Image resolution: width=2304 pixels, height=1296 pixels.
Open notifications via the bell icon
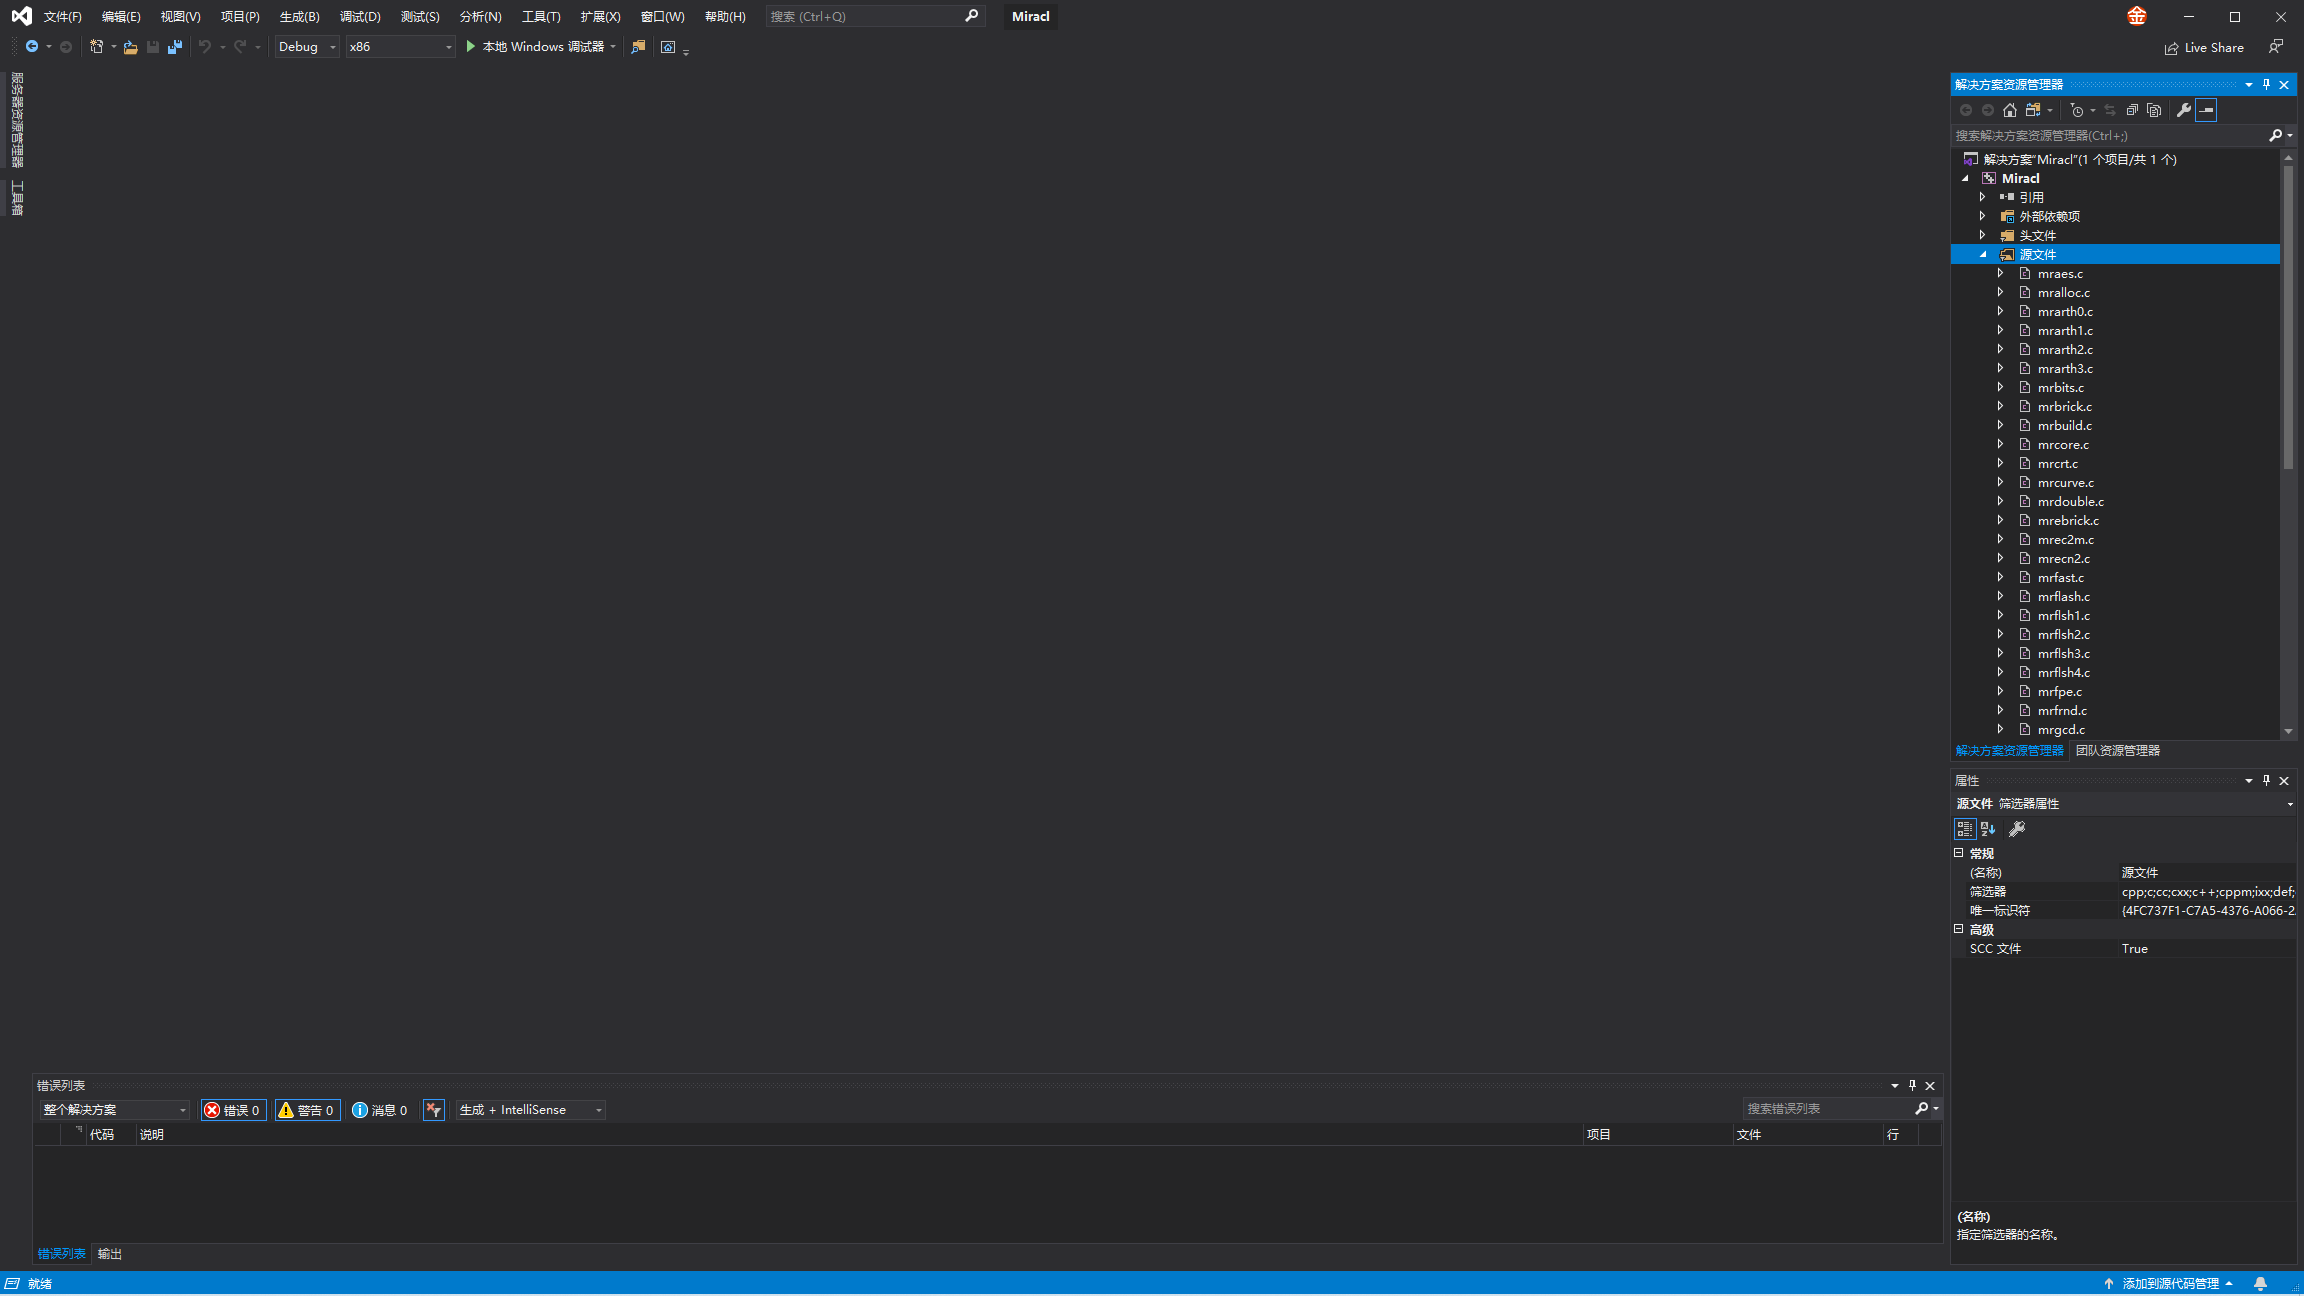(x=2261, y=1283)
